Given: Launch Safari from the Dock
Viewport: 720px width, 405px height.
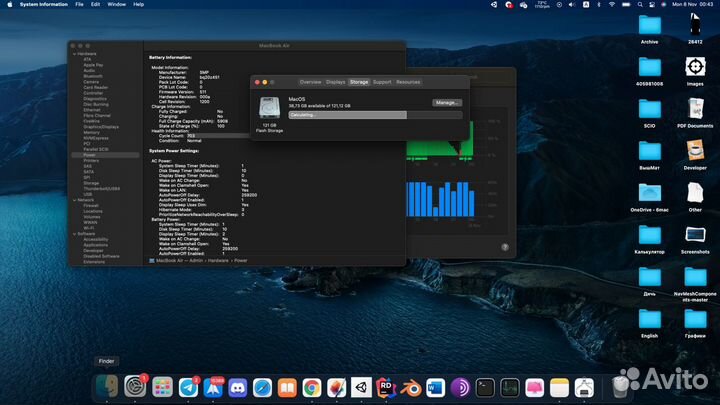Looking at the screenshot, I should click(262, 388).
